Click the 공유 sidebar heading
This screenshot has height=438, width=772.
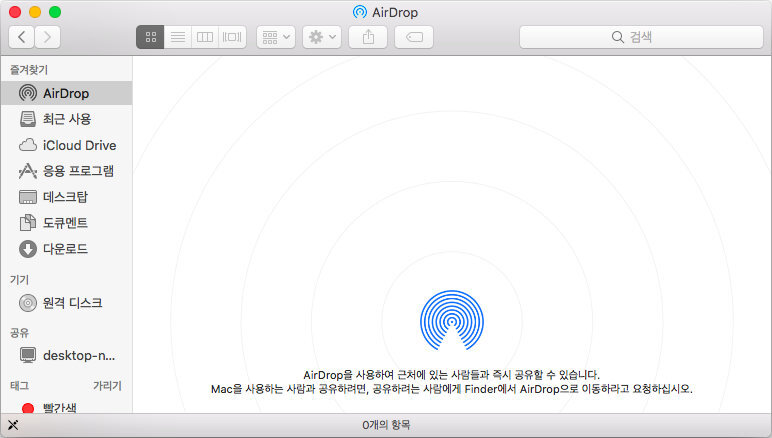pyautogui.click(x=19, y=333)
